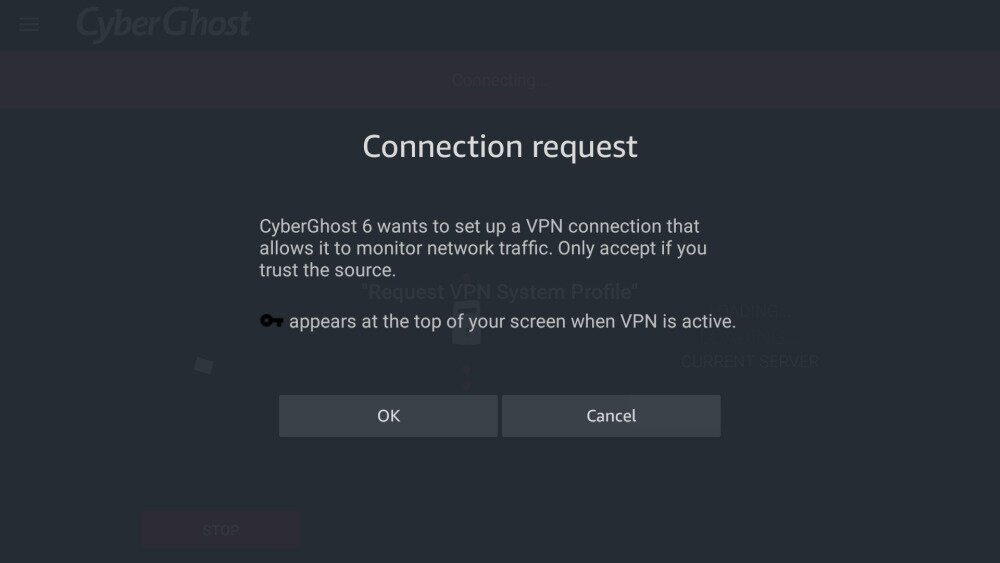Screen dimensions: 1000x563
Task: Click the red dots under phone icon
Action: tap(466, 376)
